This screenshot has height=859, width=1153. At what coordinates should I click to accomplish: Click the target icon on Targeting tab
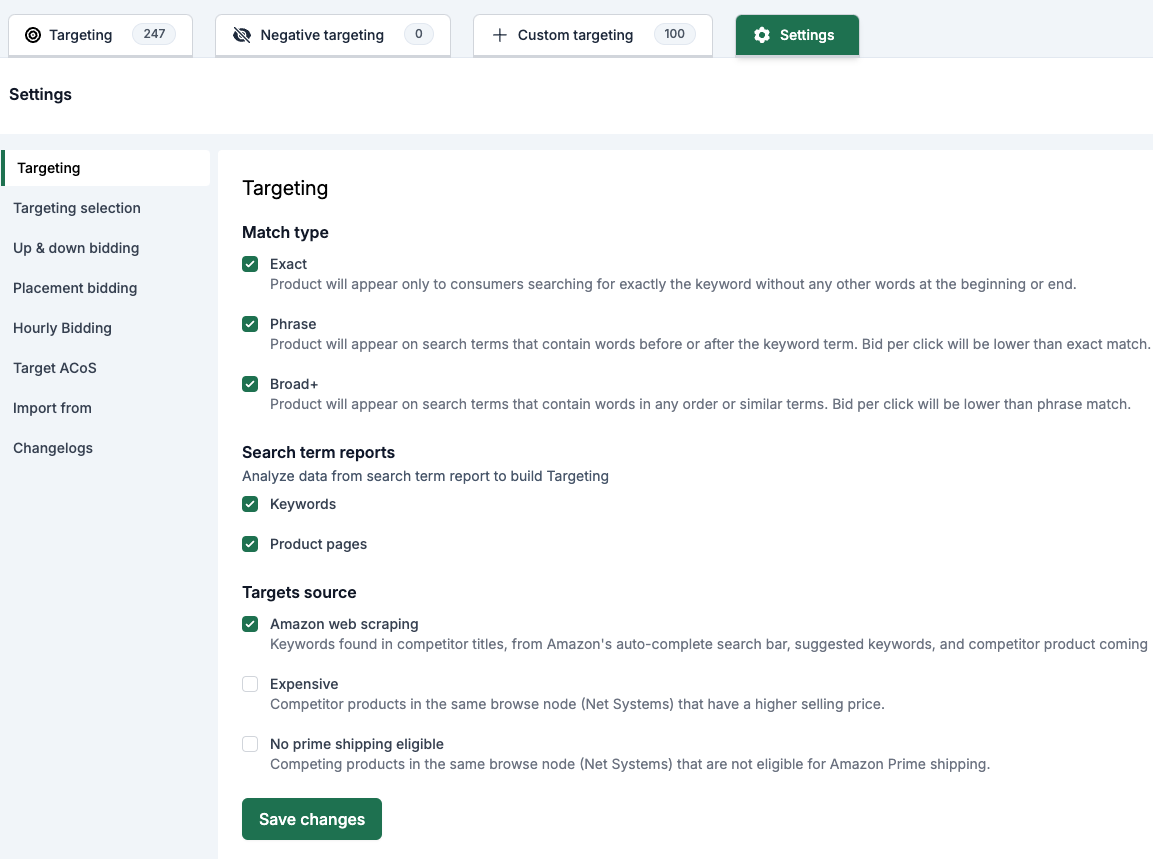point(33,35)
